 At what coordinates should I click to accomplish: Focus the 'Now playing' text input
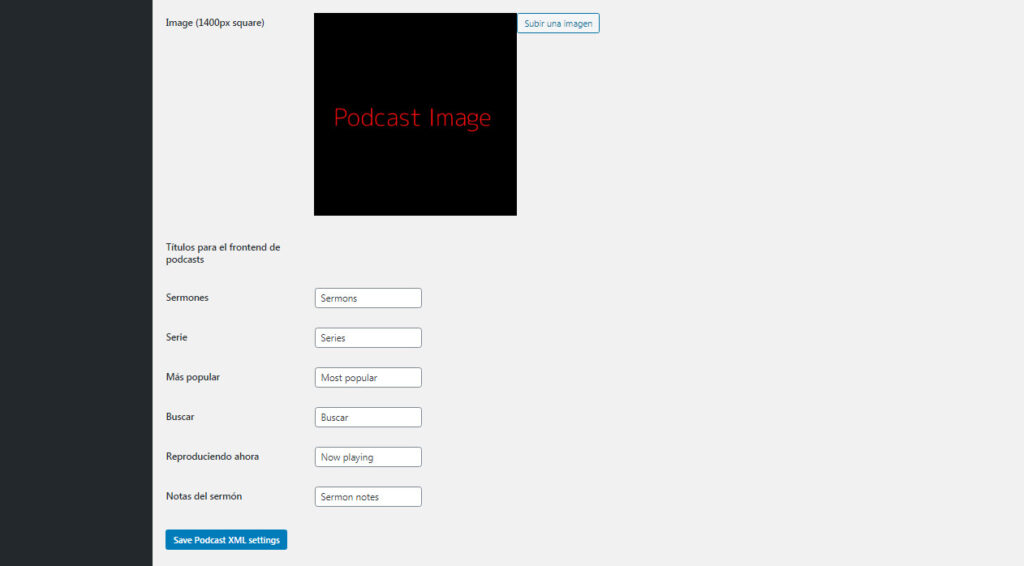click(x=368, y=457)
